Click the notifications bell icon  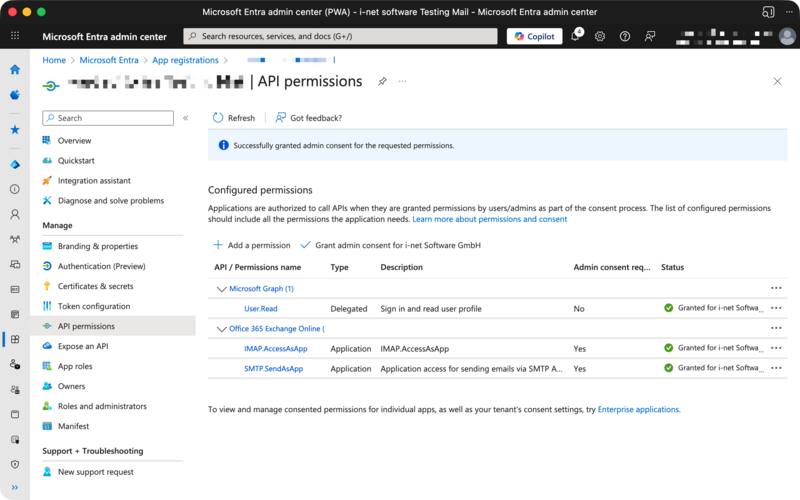(x=576, y=36)
